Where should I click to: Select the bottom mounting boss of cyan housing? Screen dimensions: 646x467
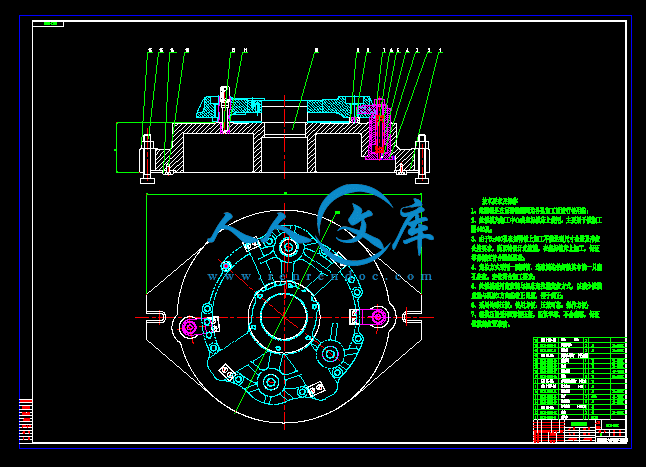271,382
